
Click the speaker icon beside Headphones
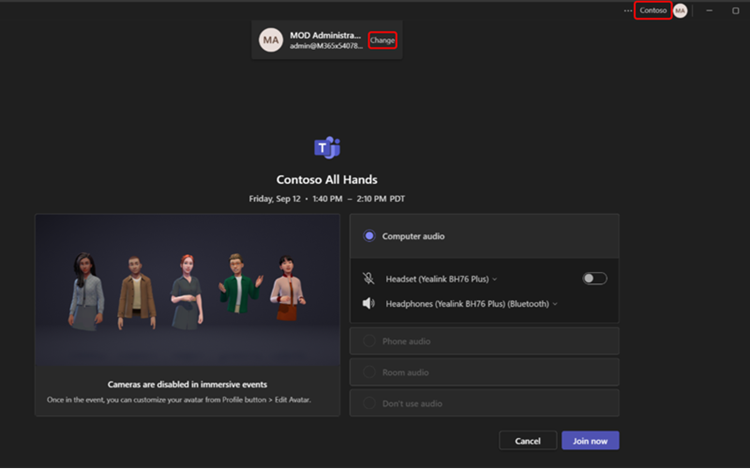(369, 303)
